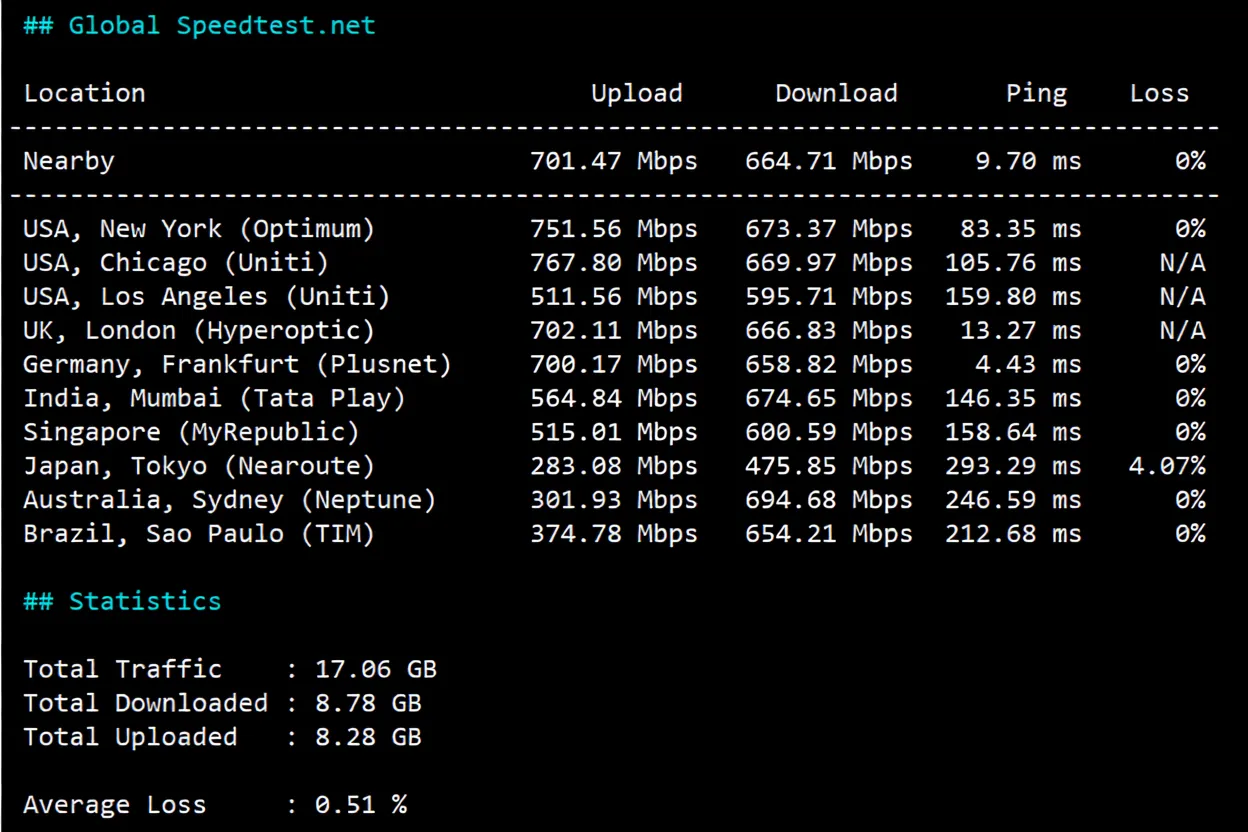Screen dimensions: 1248x832
Task: Select the Germany, Frankfurt (Plusnet) row
Action: (235, 364)
